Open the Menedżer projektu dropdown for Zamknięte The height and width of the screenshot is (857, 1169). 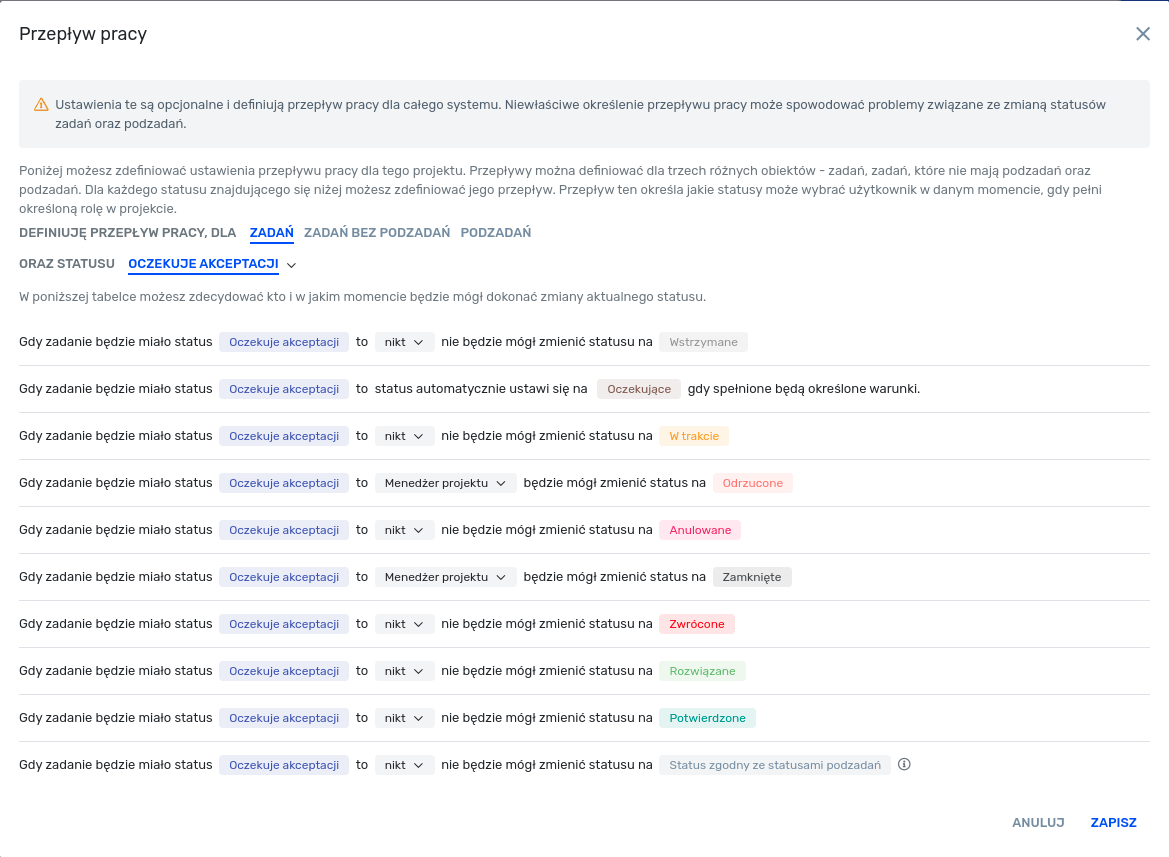coord(446,577)
